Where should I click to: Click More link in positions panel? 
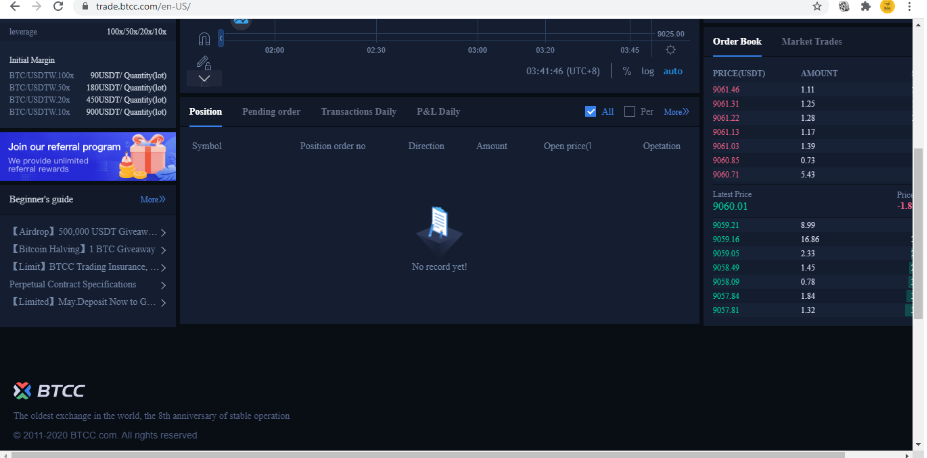pos(676,112)
